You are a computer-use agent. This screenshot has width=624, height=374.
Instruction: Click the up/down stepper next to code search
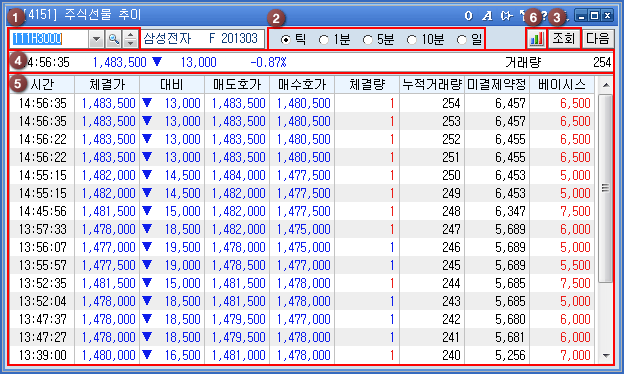(130, 39)
